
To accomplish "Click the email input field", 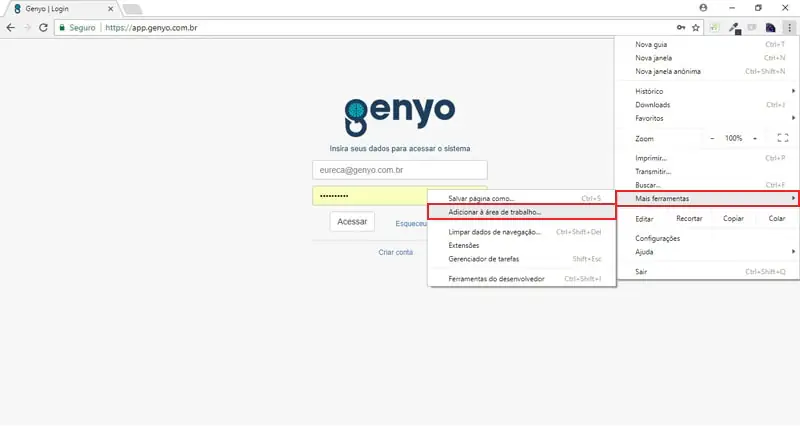I will [x=400, y=170].
